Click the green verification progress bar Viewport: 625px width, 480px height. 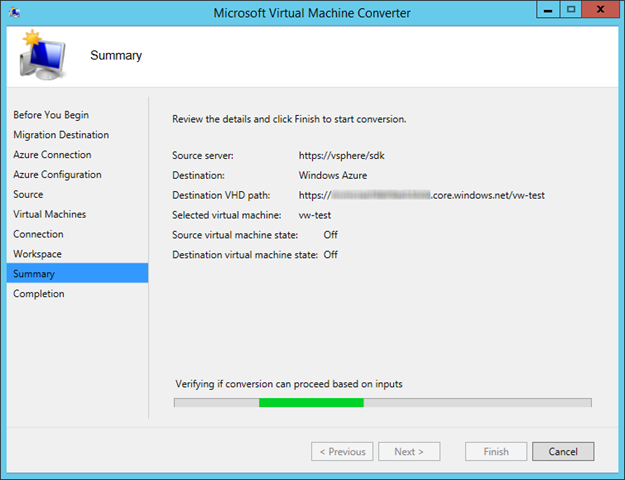point(383,403)
